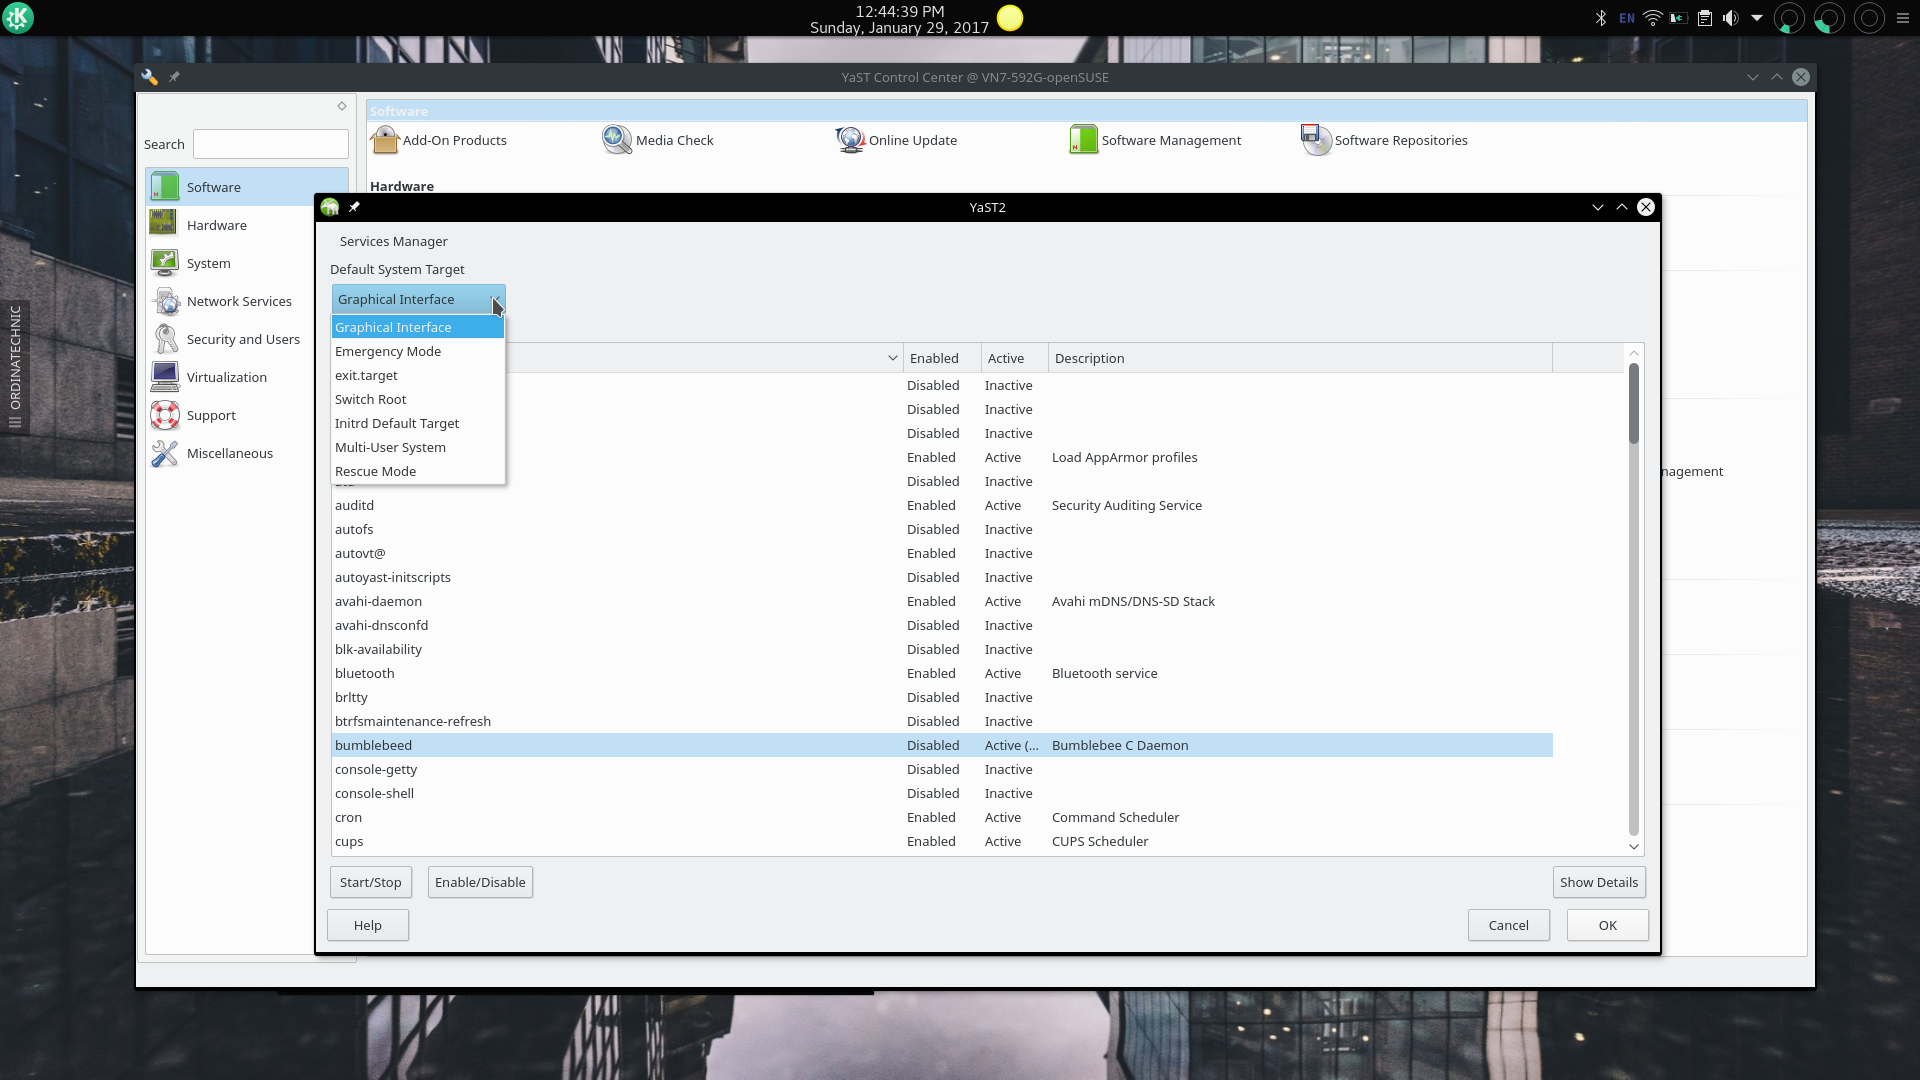Click the scrollbar down arrow in services list
1920x1080 pixels.
1634,847
